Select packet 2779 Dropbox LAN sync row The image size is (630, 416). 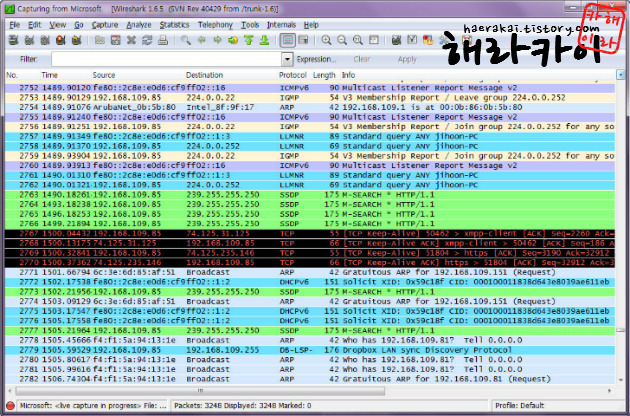coord(310,350)
